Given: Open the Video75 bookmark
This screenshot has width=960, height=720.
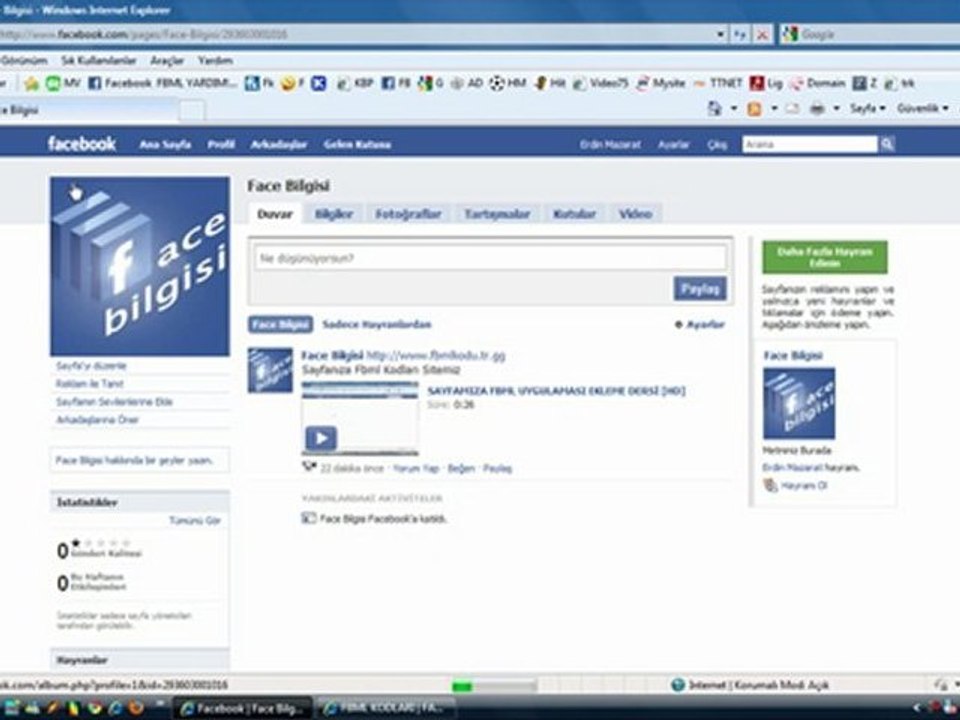Looking at the screenshot, I should pyautogui.click(x=601, y=83).
